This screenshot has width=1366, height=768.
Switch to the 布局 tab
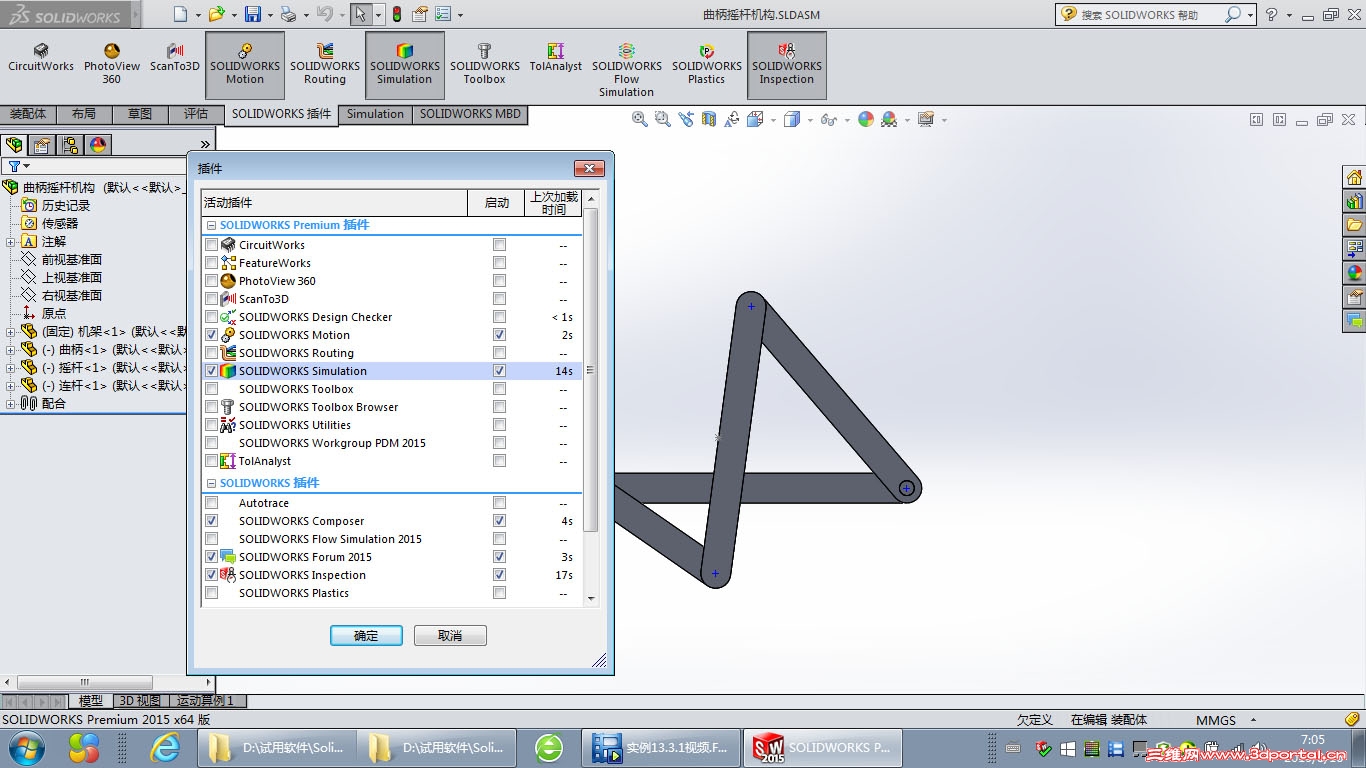(84, 114)
